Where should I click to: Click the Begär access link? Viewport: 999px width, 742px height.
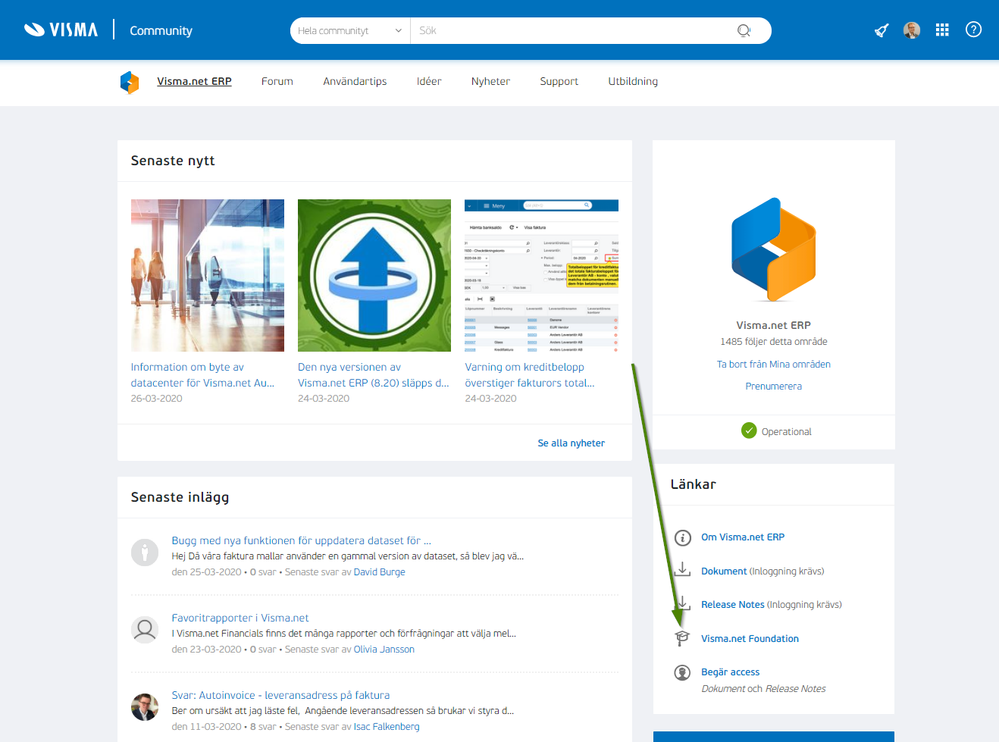coord(730,672)
